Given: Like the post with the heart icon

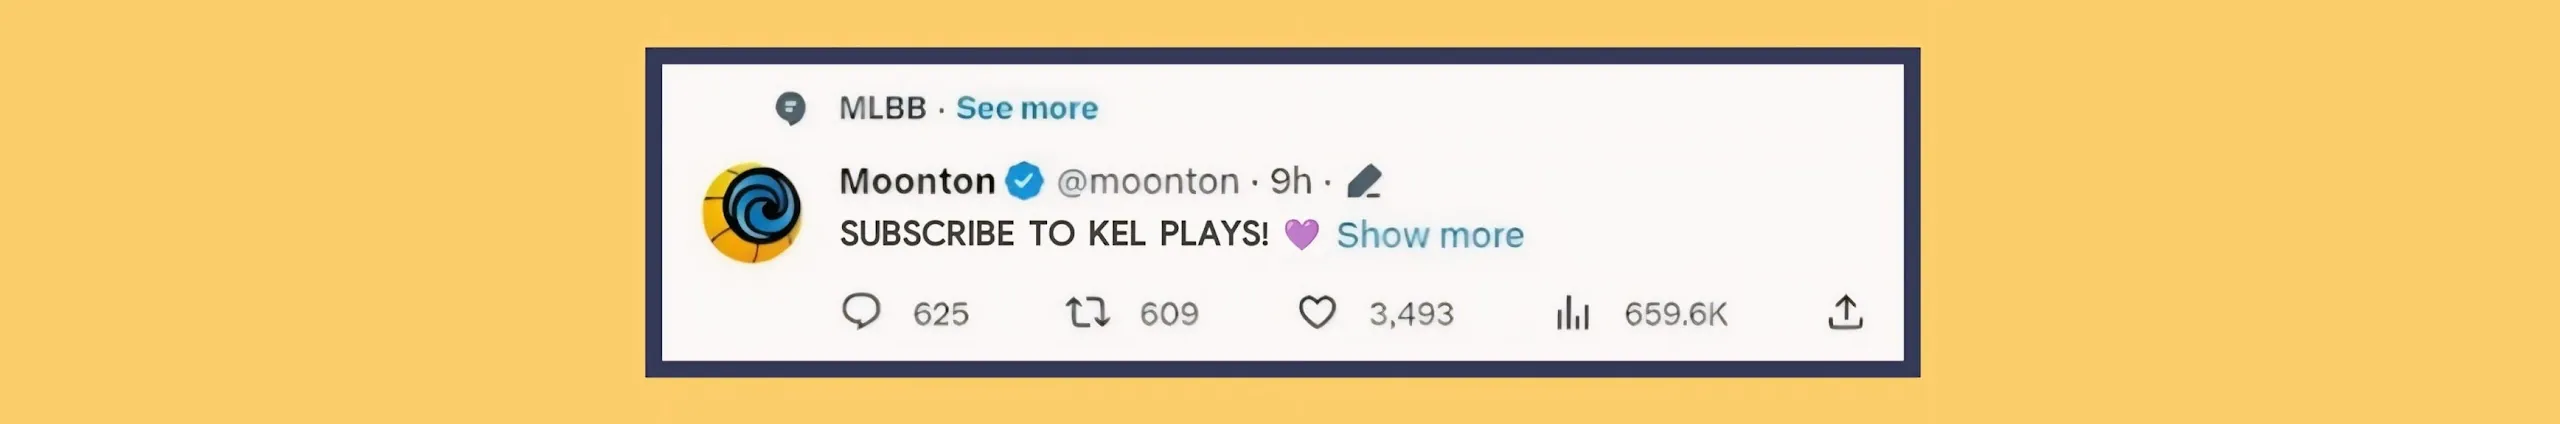Looking at the screenshot, I should 1316,313.
